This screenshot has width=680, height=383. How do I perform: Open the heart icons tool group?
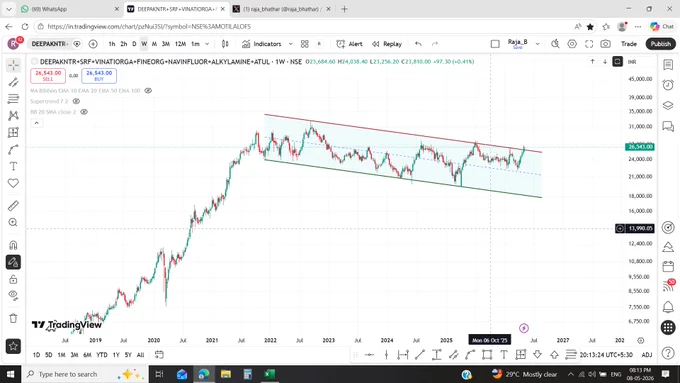13,183
